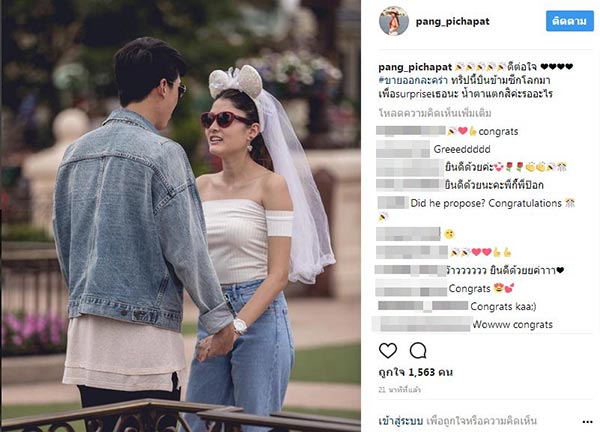Click the pang_pichapat profile avatar
Viewport: 600px width, 432px height.
[x=393, y=21]
